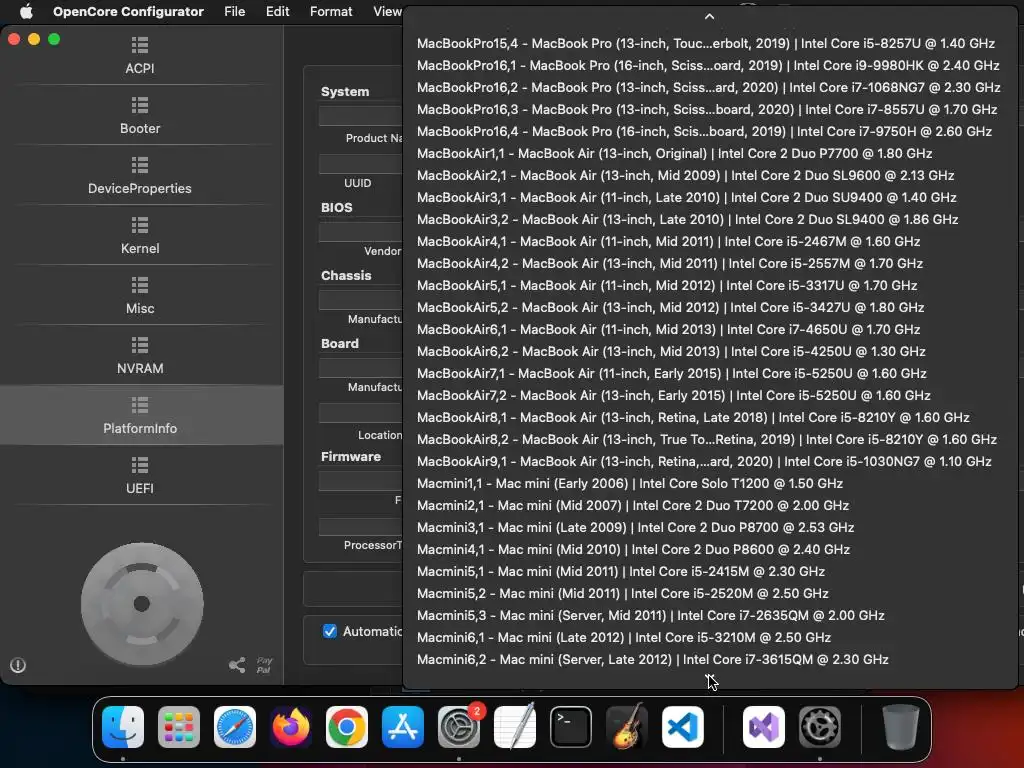Select MacBookAir5,1 i5-3317U model
The width and height of the screenshot is (1024, 768).
710,285
